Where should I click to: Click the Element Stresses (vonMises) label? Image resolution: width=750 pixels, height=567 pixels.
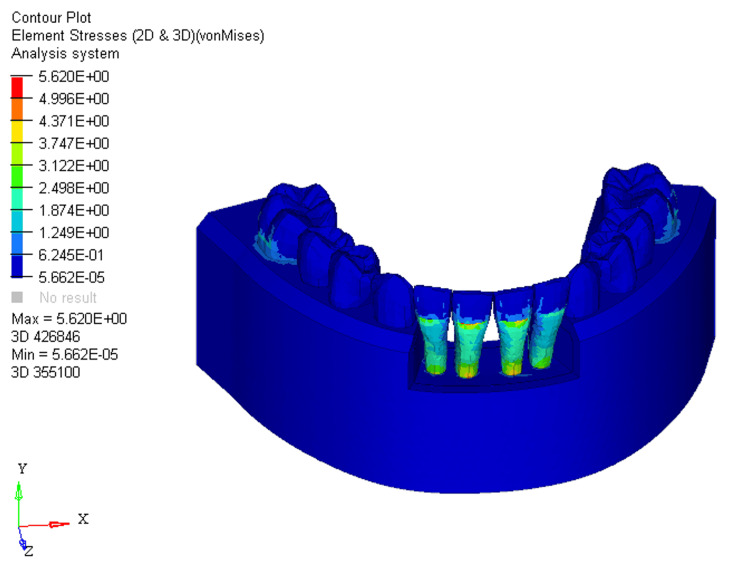[x=138, y=36]
